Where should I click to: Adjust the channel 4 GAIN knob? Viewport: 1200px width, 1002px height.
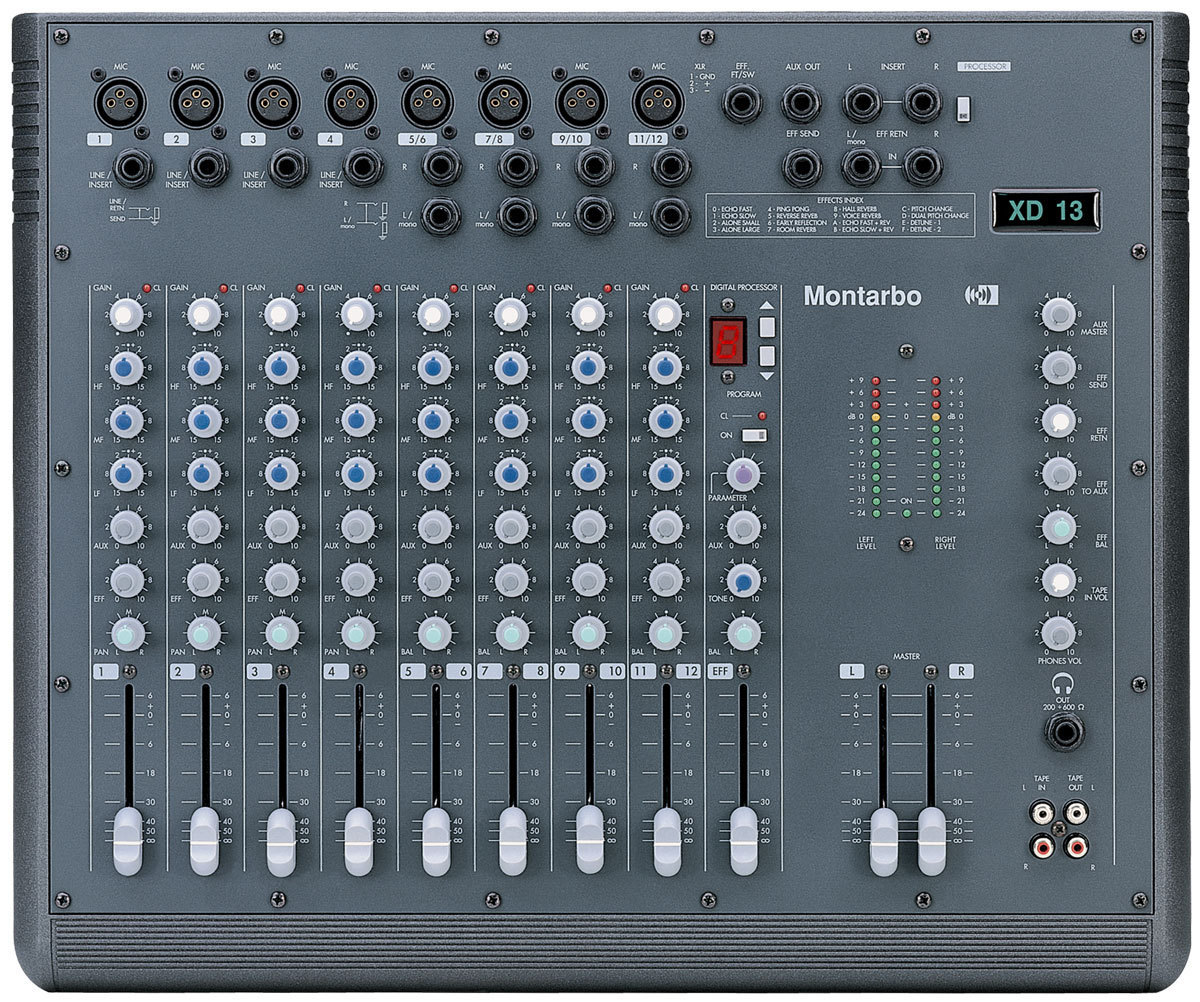point(357,315)
